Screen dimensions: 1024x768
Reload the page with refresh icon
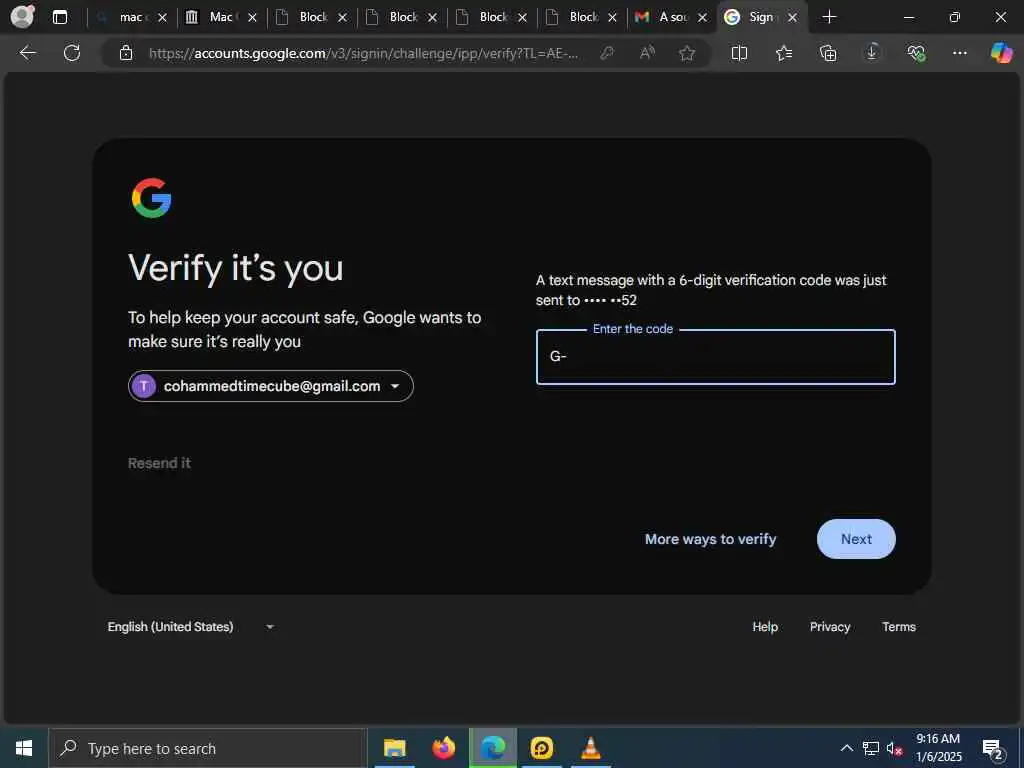coord(72,53)
